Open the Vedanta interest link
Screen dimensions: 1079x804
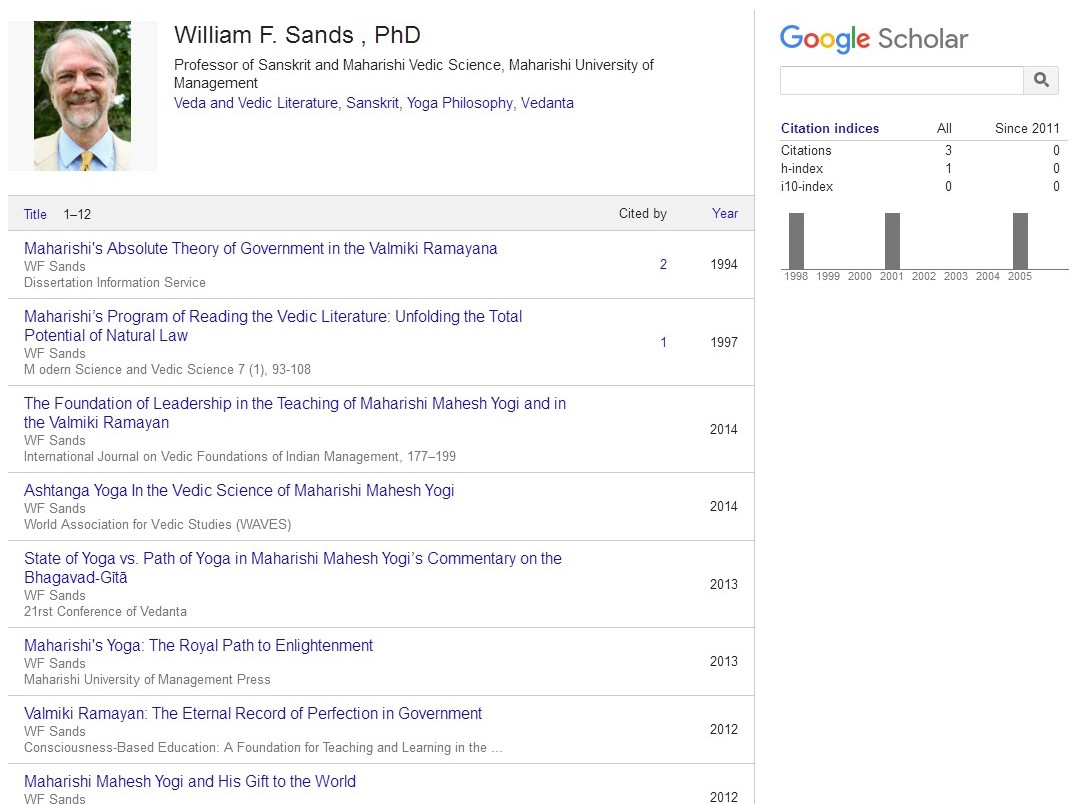(547, 103)
